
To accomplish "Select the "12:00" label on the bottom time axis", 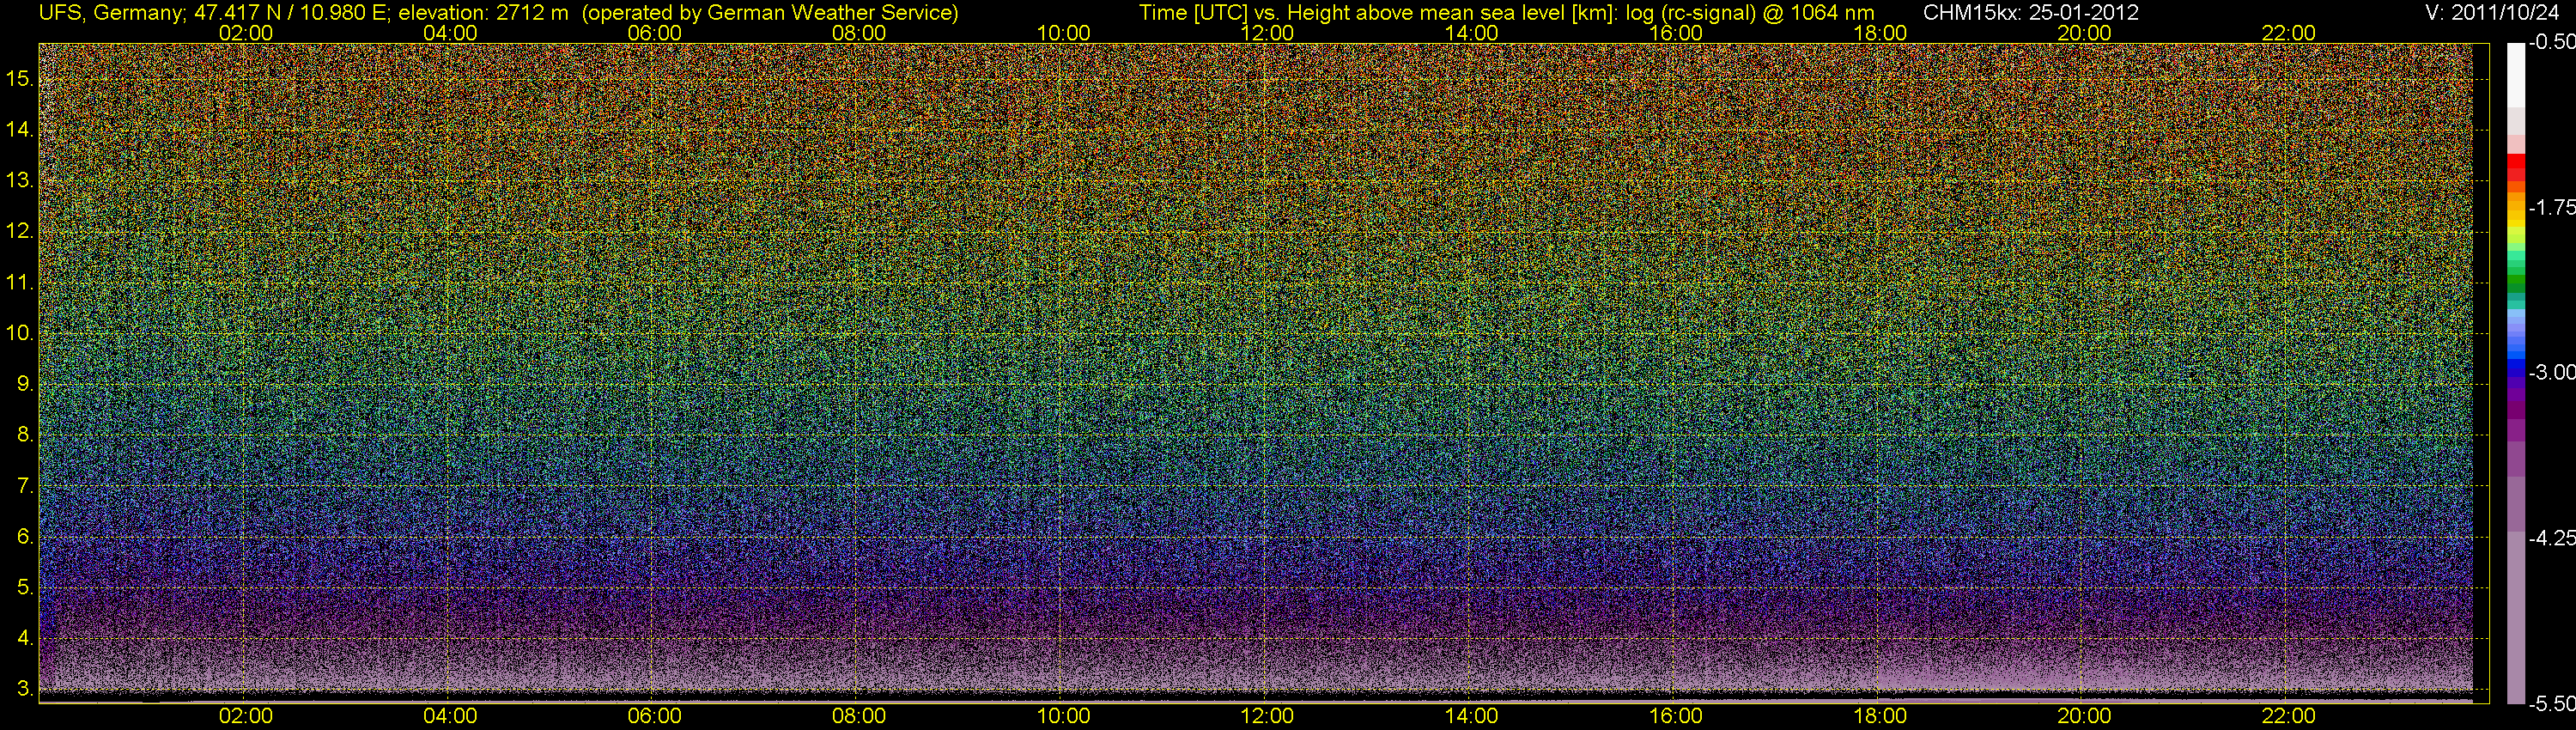I will (1267, 716).
